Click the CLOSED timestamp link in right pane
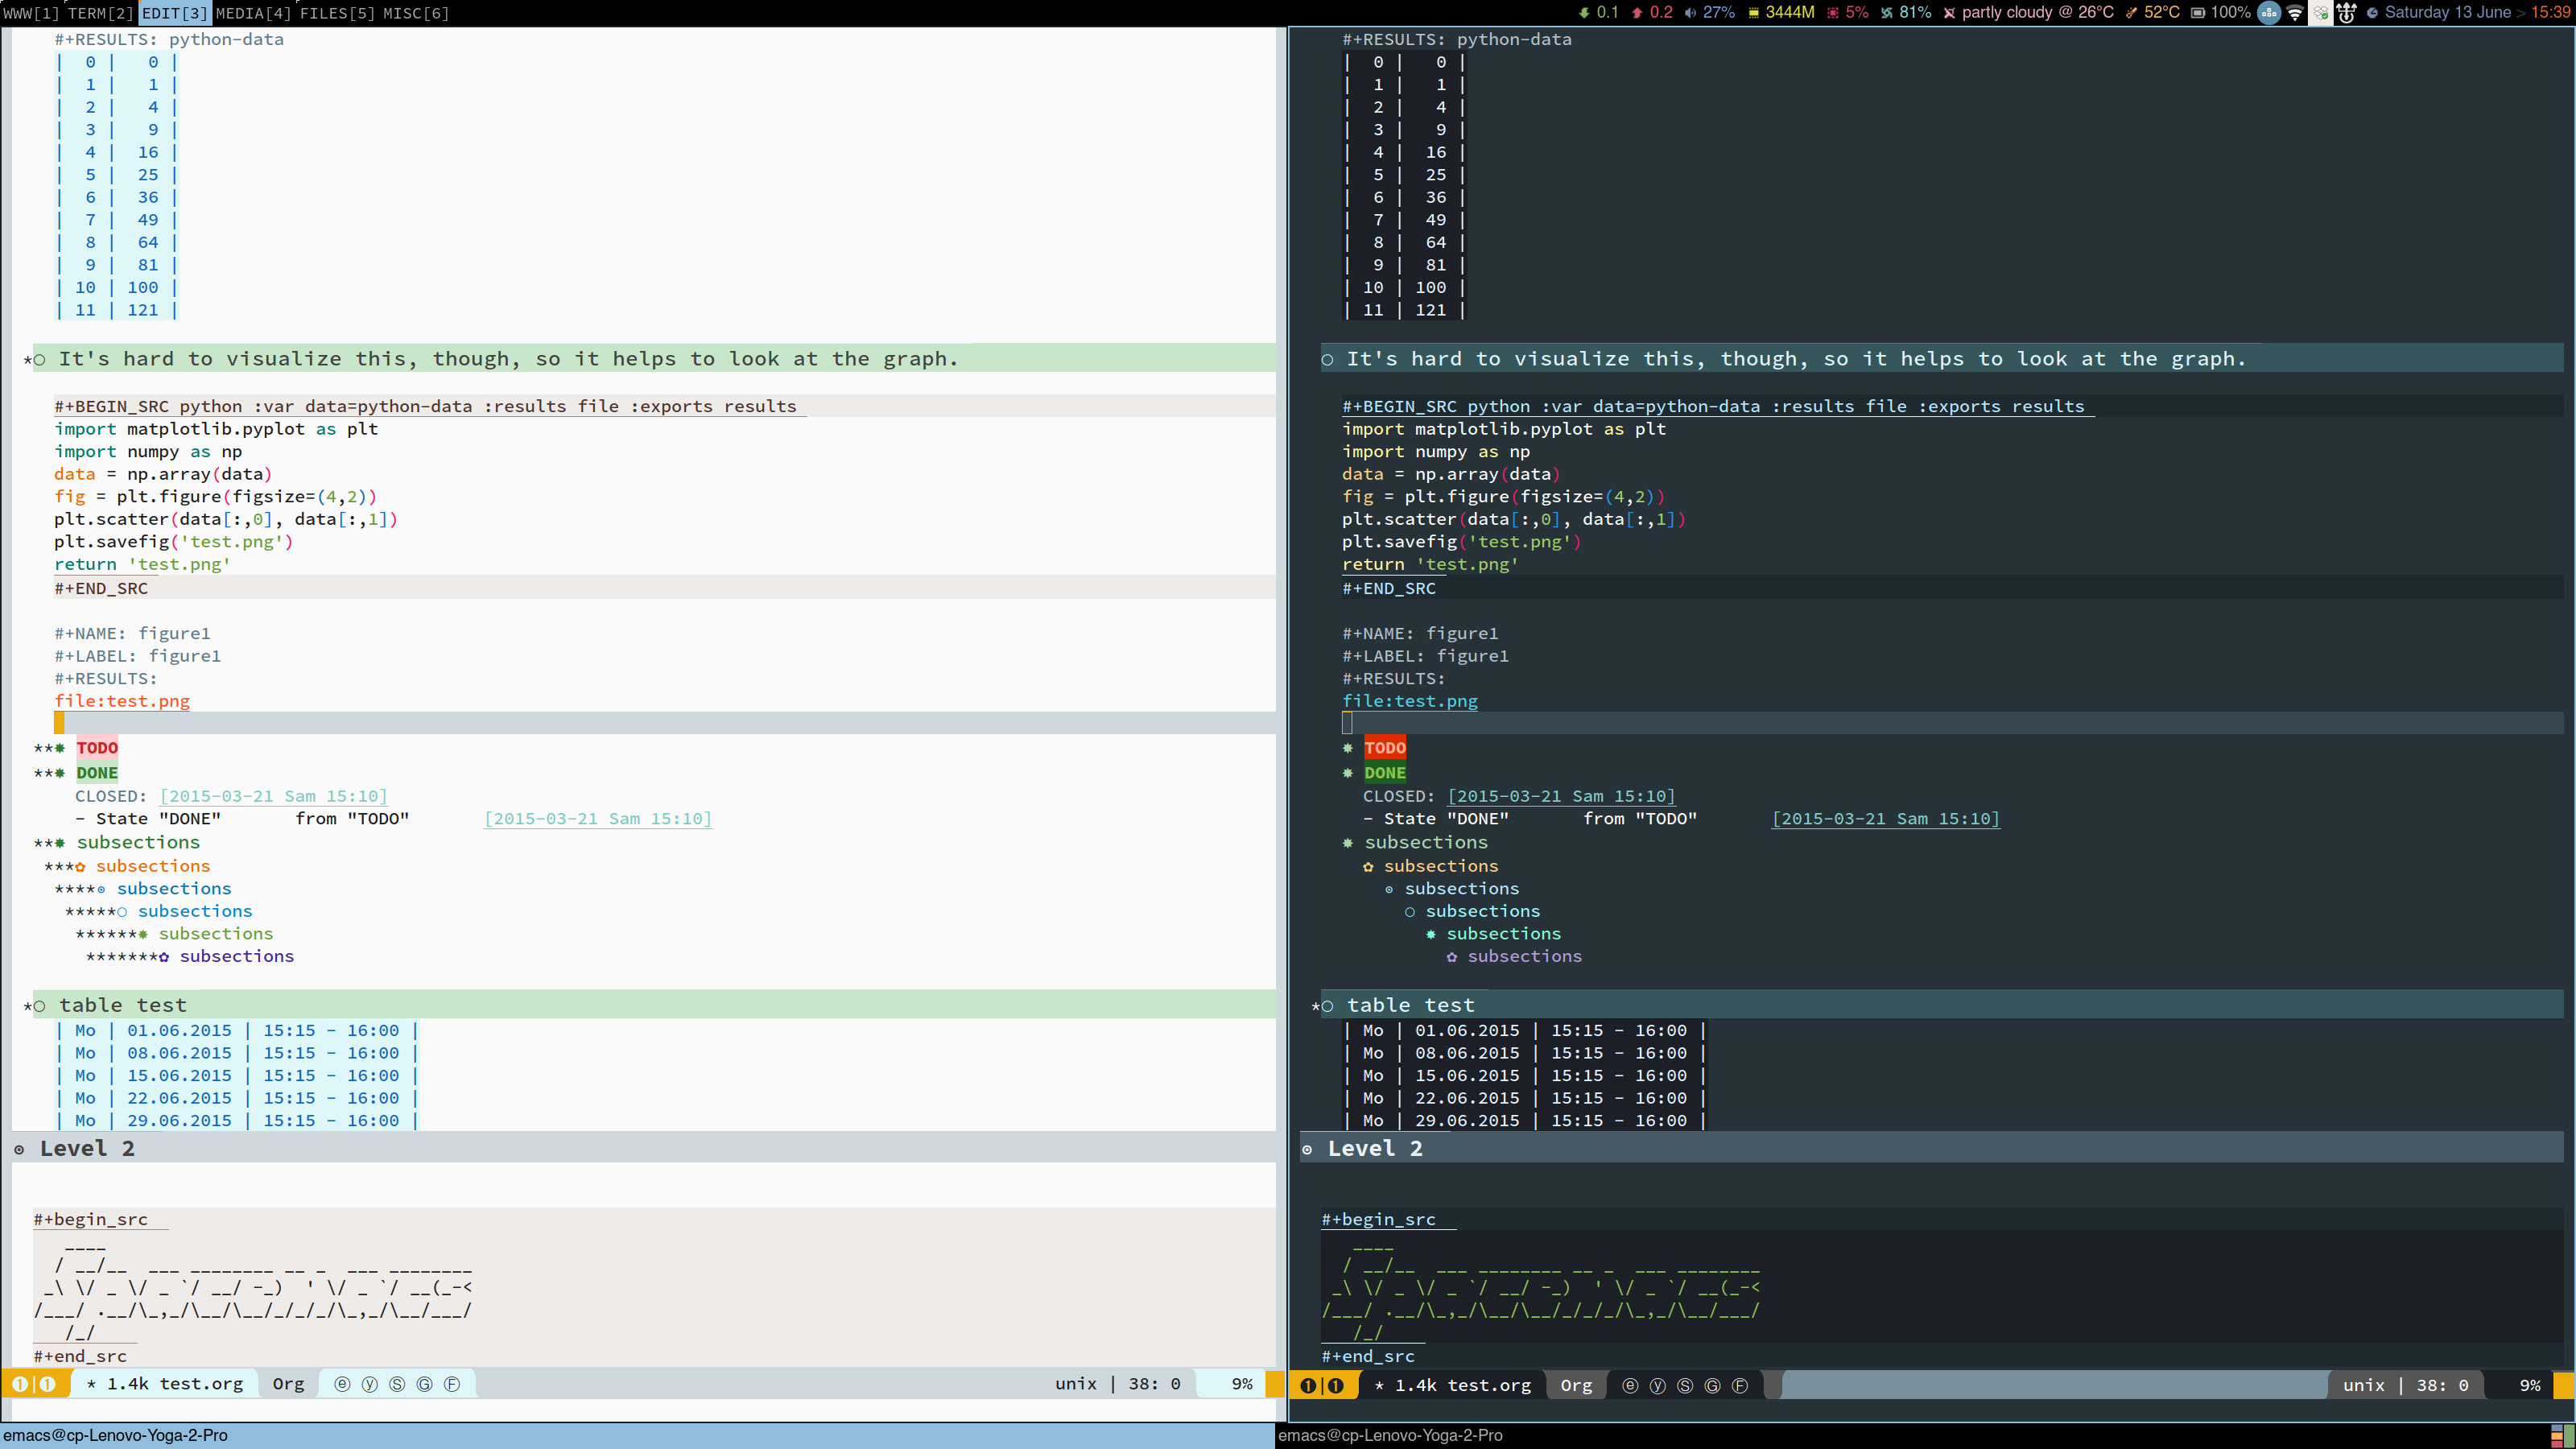The image size is (2576, 1449). click(1560, 796)
